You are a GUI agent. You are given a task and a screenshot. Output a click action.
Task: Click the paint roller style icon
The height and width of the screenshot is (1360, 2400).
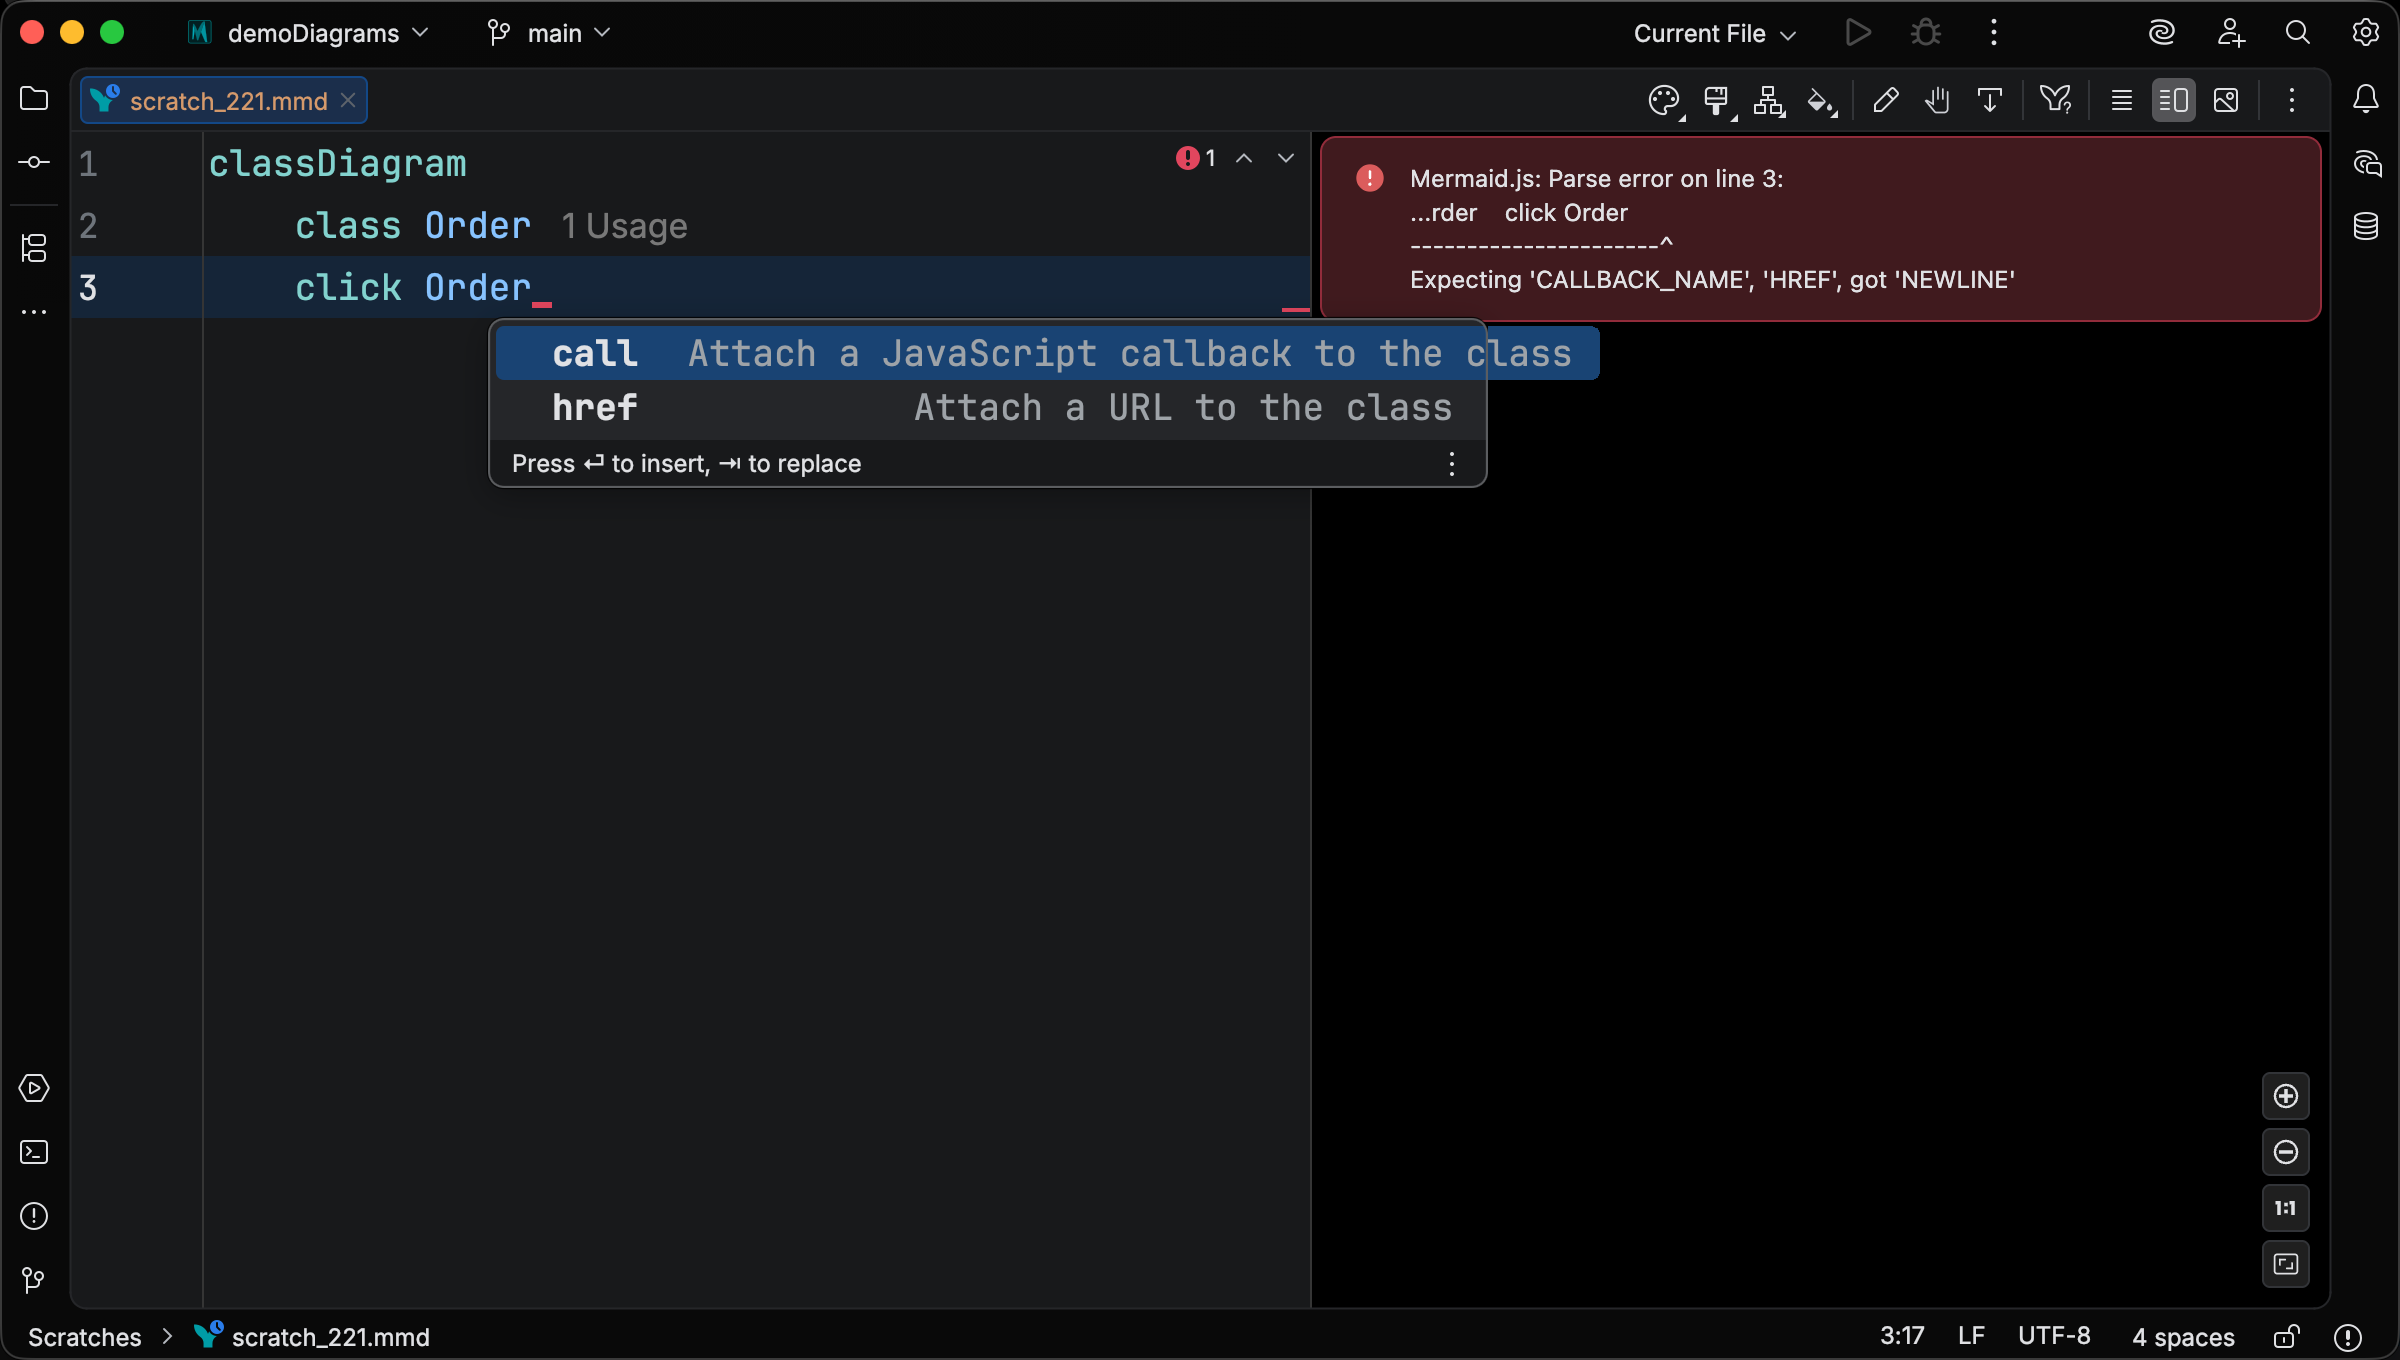pos(1718,100)
